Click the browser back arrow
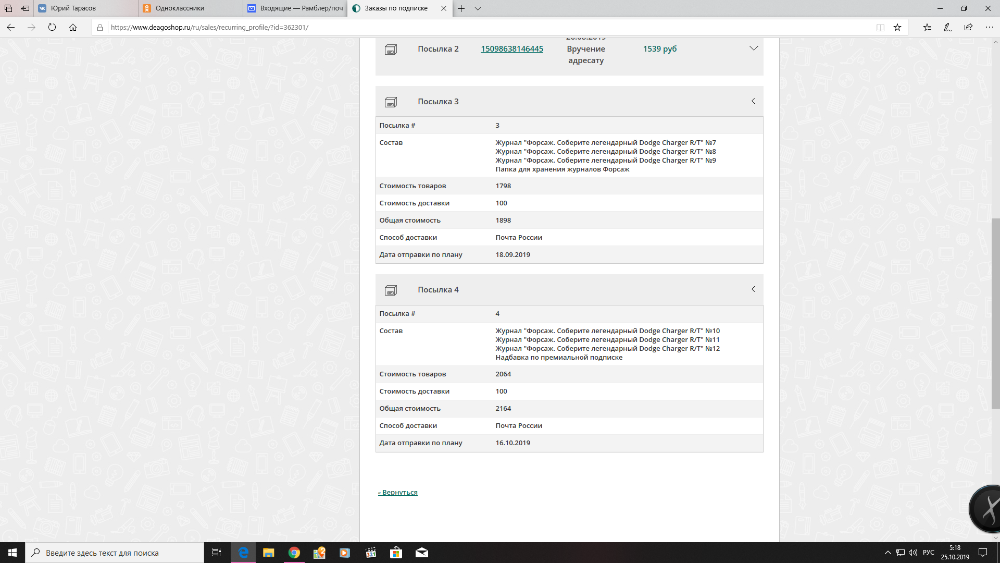The image size is (1000, 563). [10, 27]
